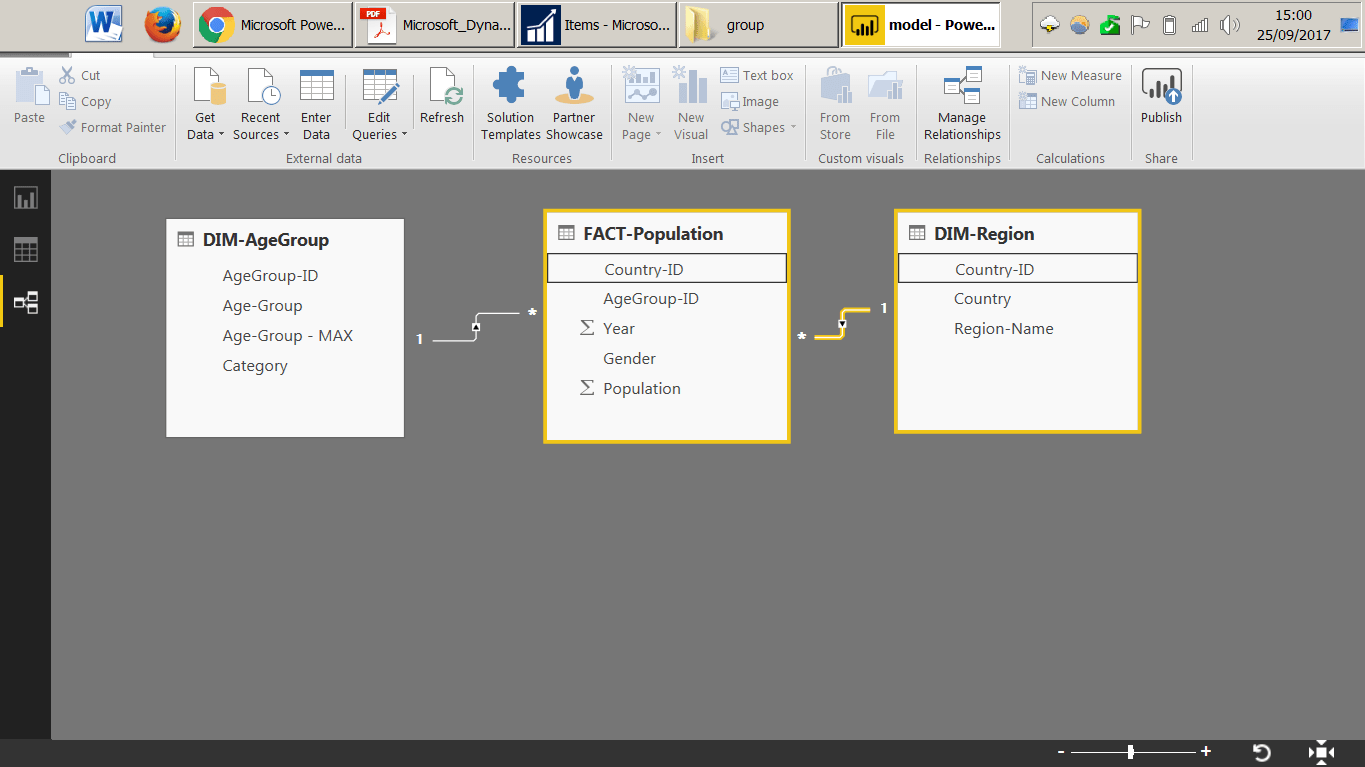
Task: Open the Report view from sidebar
Action: 25,197
